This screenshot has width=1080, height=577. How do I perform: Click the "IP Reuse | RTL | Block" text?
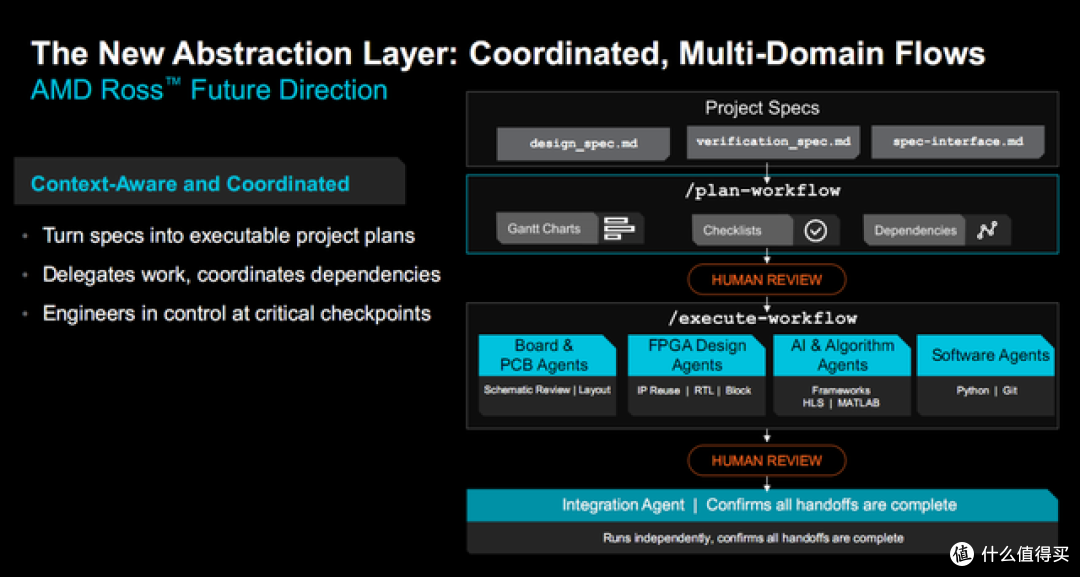(x=694, y=390)
